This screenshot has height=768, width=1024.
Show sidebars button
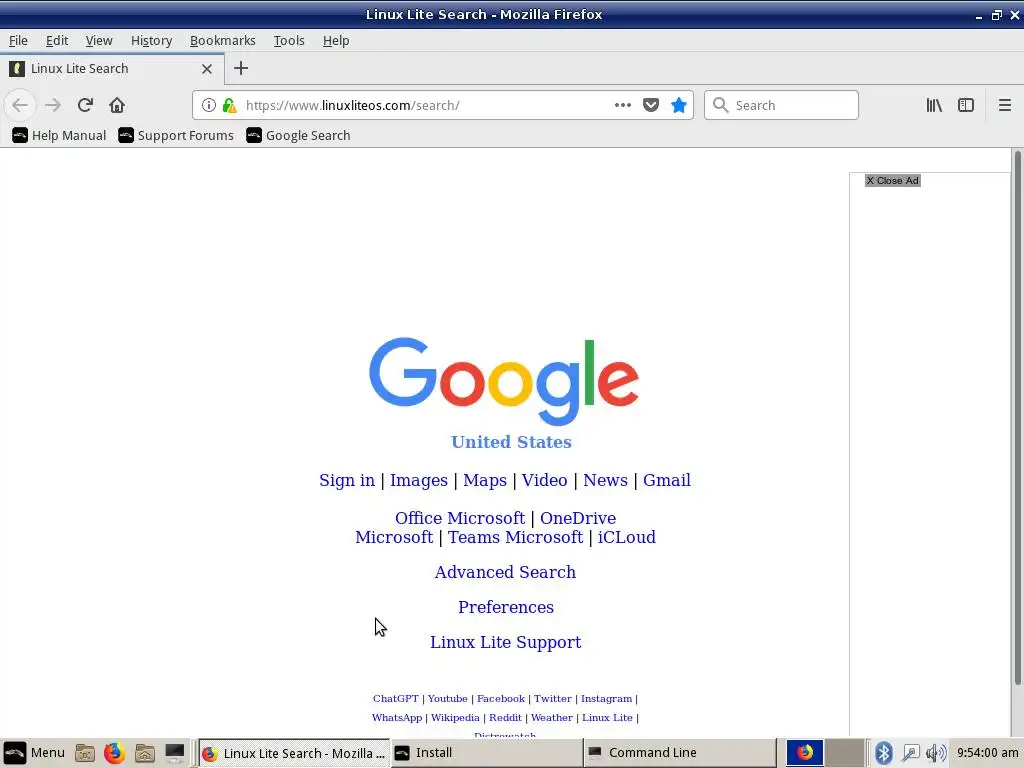[966, 105]
